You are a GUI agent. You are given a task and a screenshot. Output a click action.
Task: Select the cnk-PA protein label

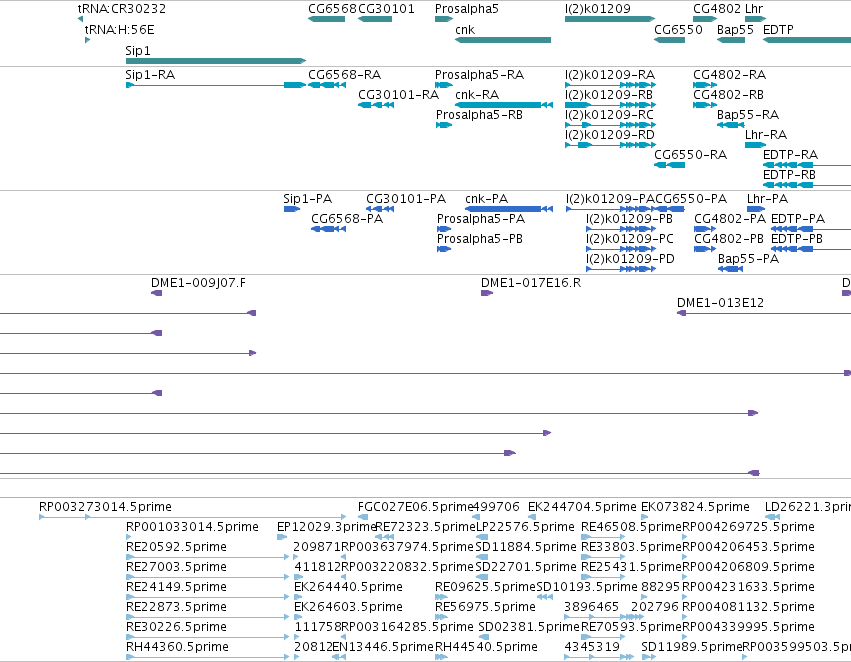486,199
